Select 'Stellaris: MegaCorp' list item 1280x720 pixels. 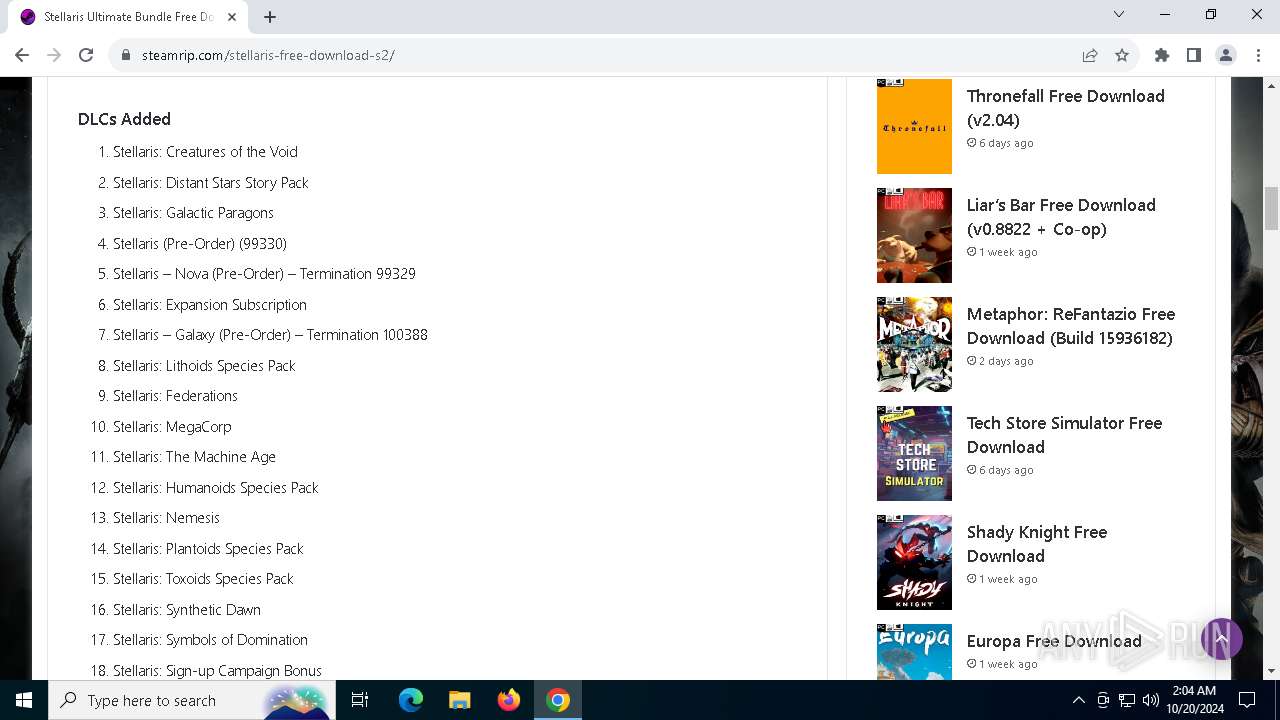(172, 427)
